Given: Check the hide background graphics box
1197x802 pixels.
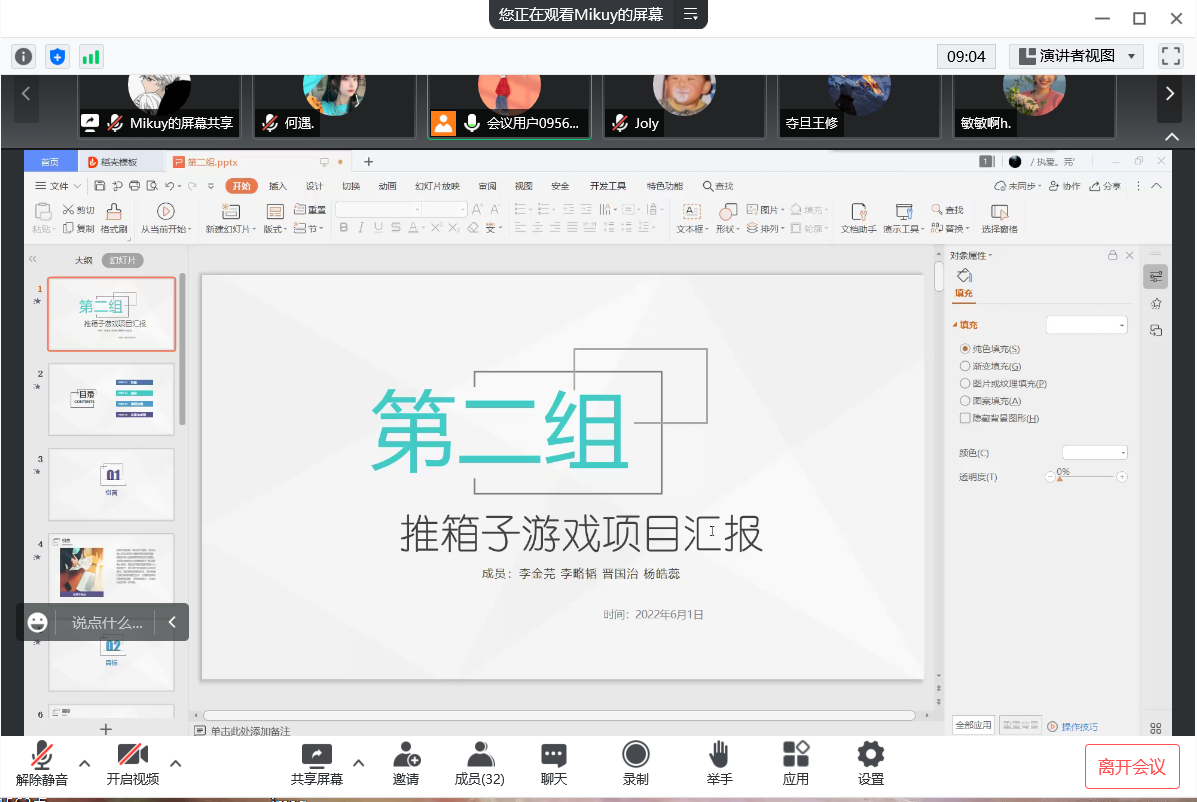Looking at the screenshot, I should [x=965, y=418].
